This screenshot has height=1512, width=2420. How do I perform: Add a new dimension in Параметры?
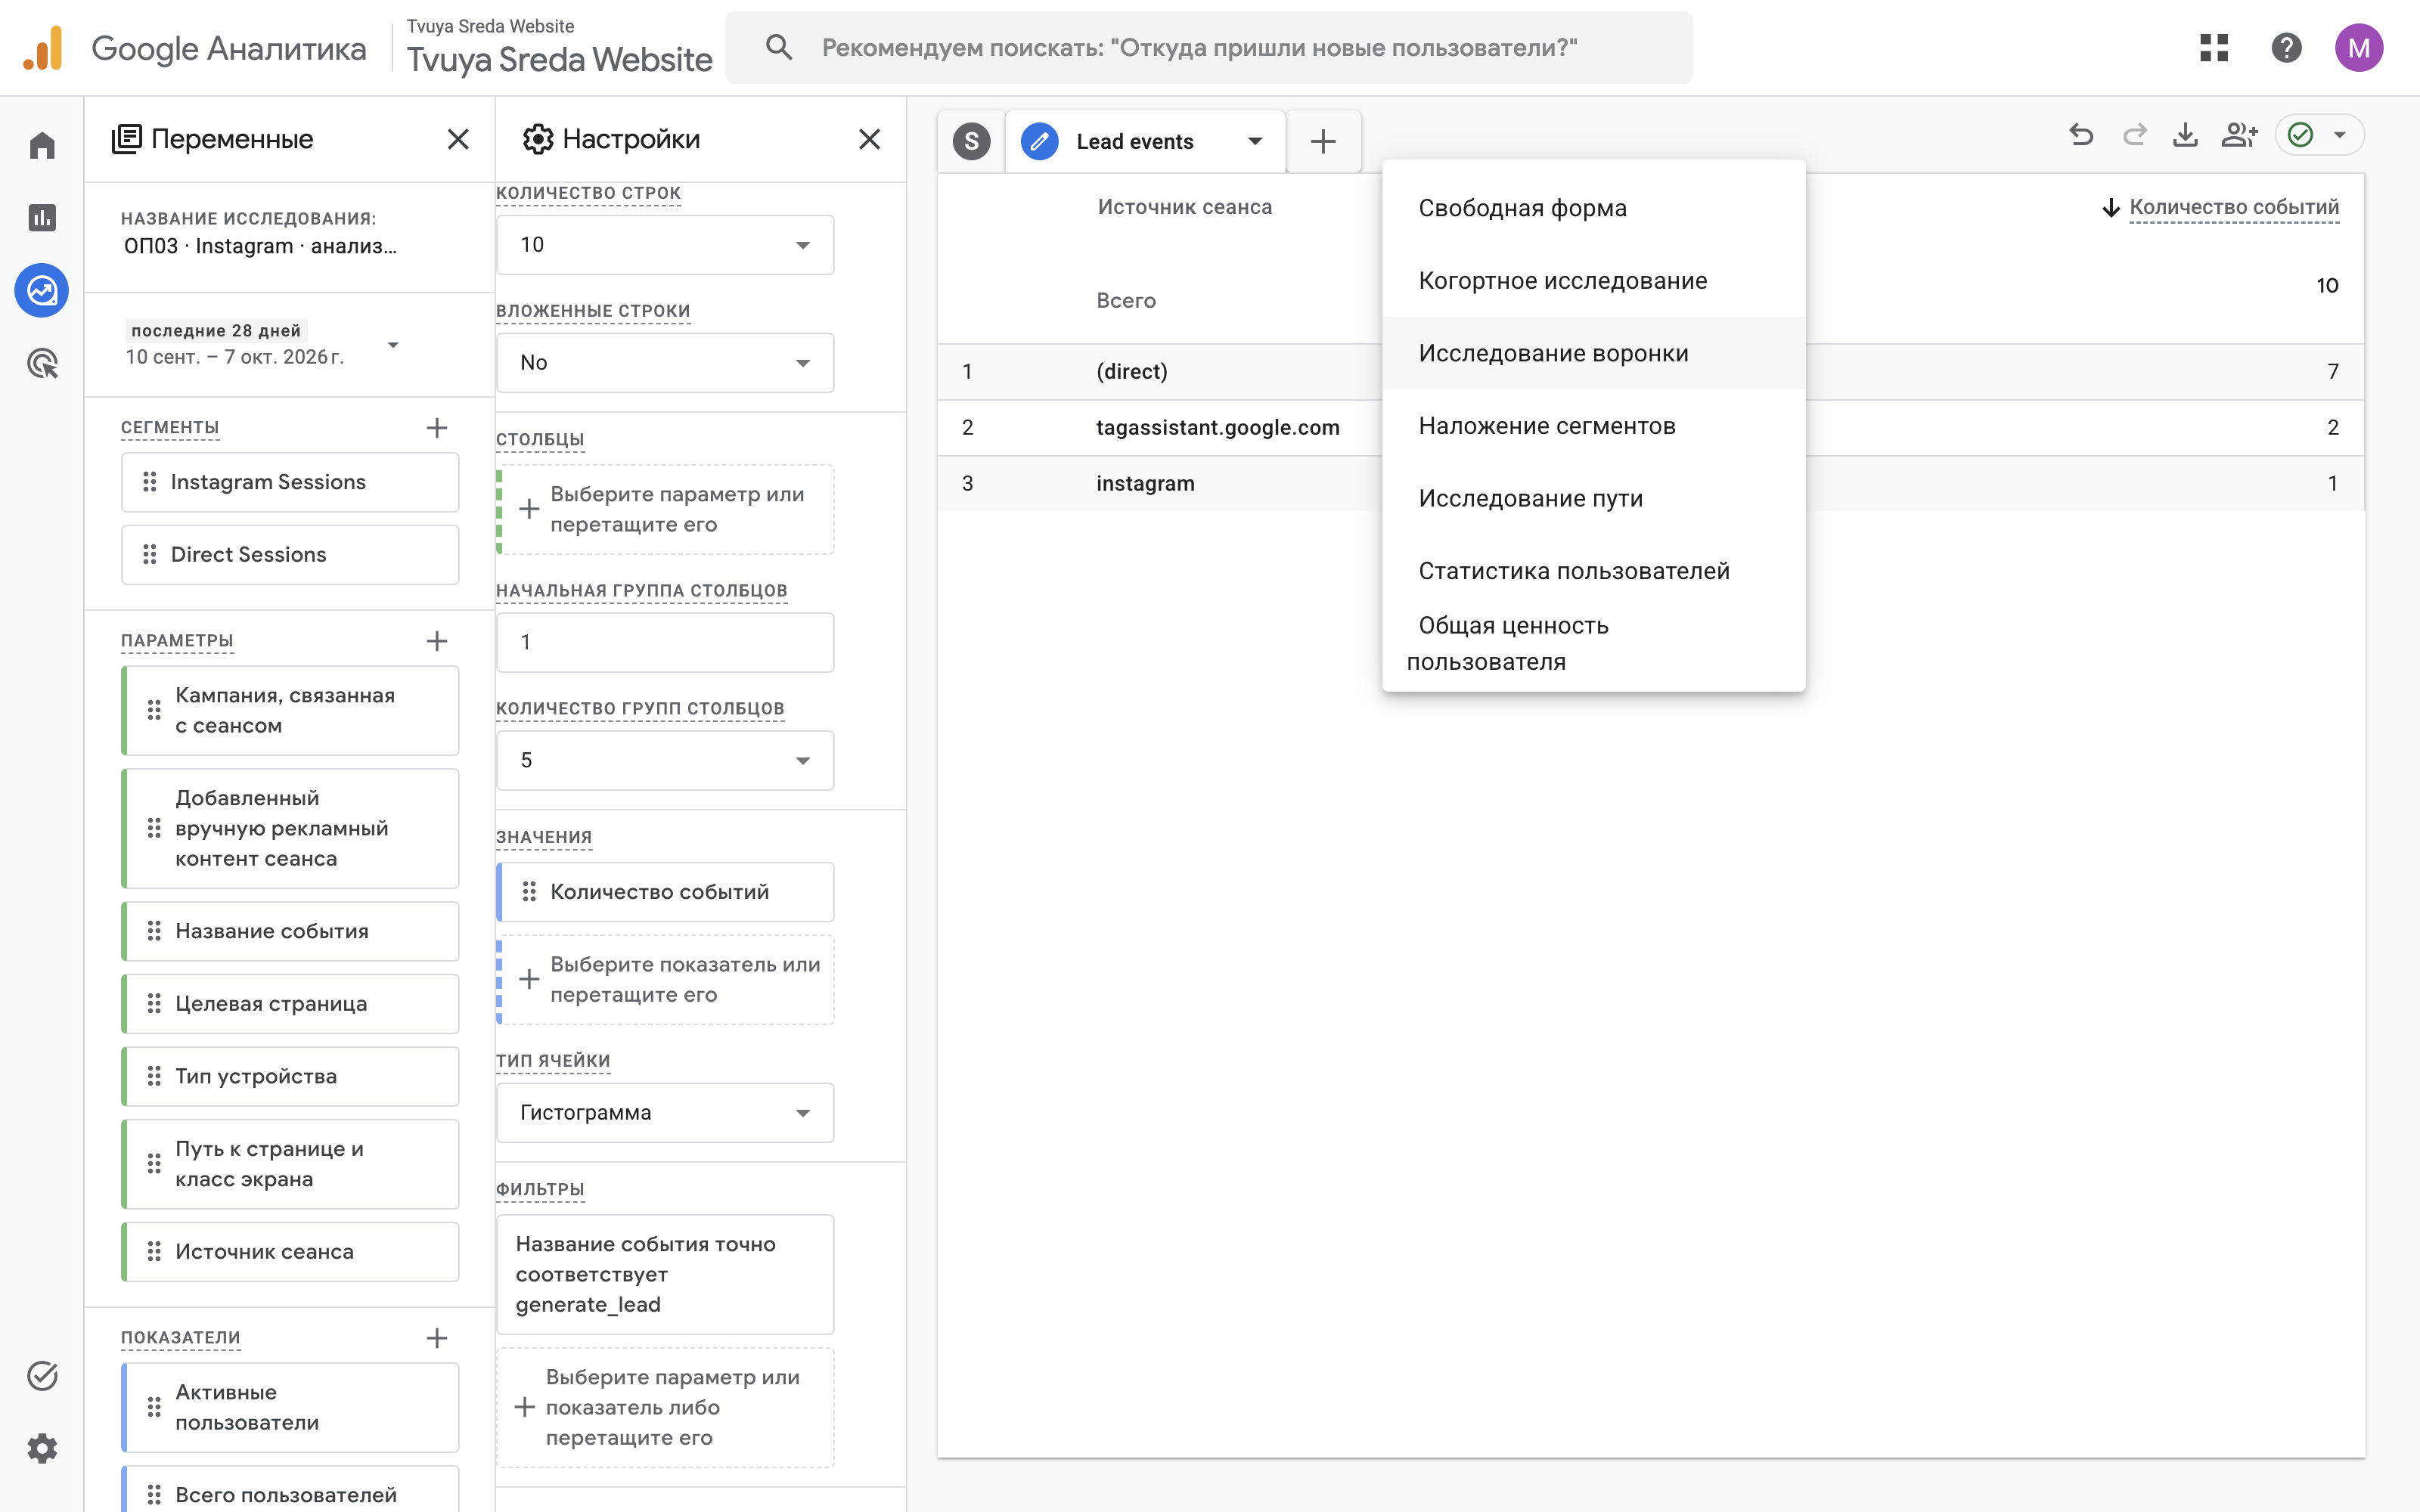[437, 641]
